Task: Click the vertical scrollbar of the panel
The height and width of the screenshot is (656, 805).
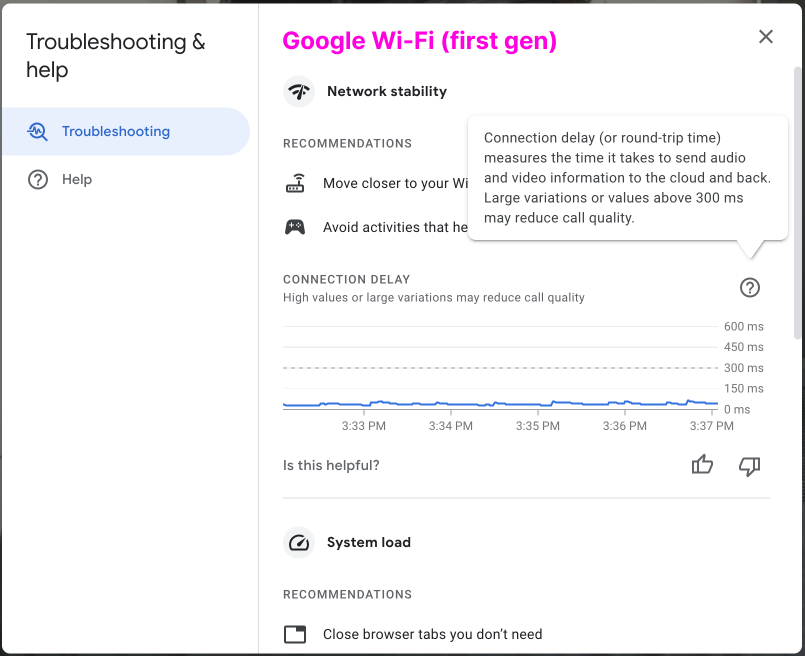Action: [x=797, y=200]
